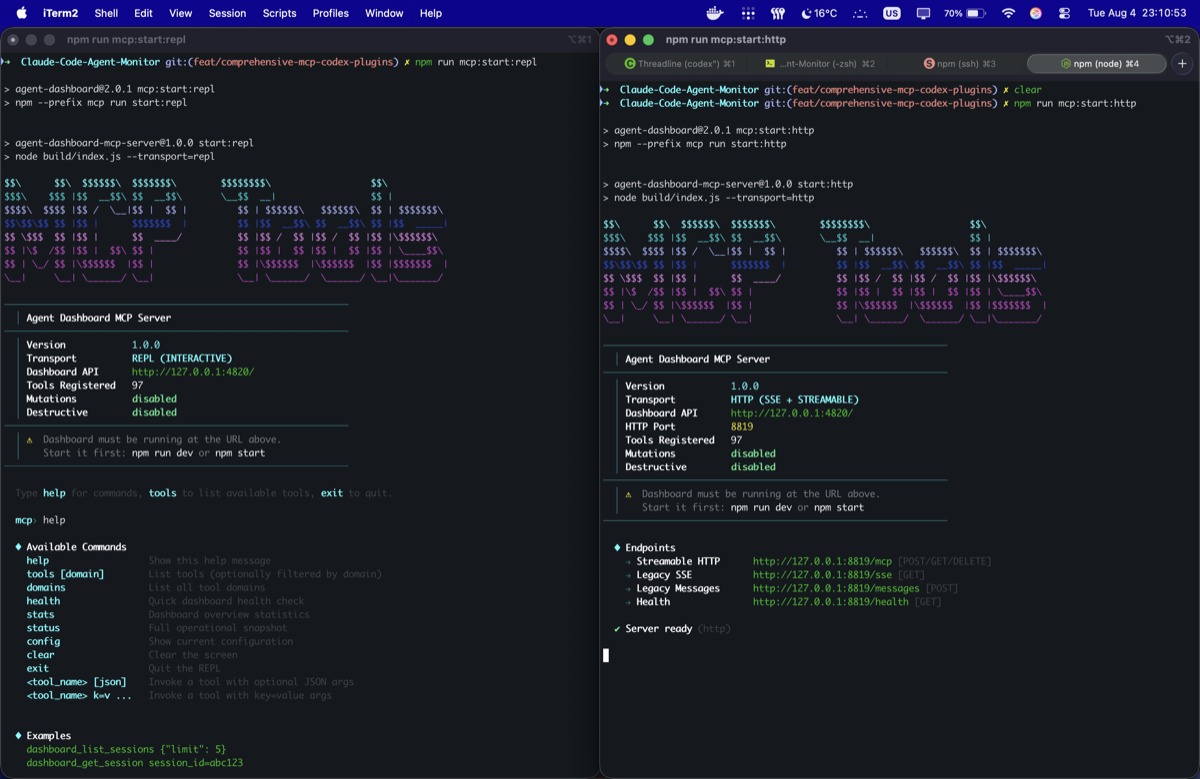Click the 'config' command entry
This screenshot has height=779, width=1200.
pos(43,642)
